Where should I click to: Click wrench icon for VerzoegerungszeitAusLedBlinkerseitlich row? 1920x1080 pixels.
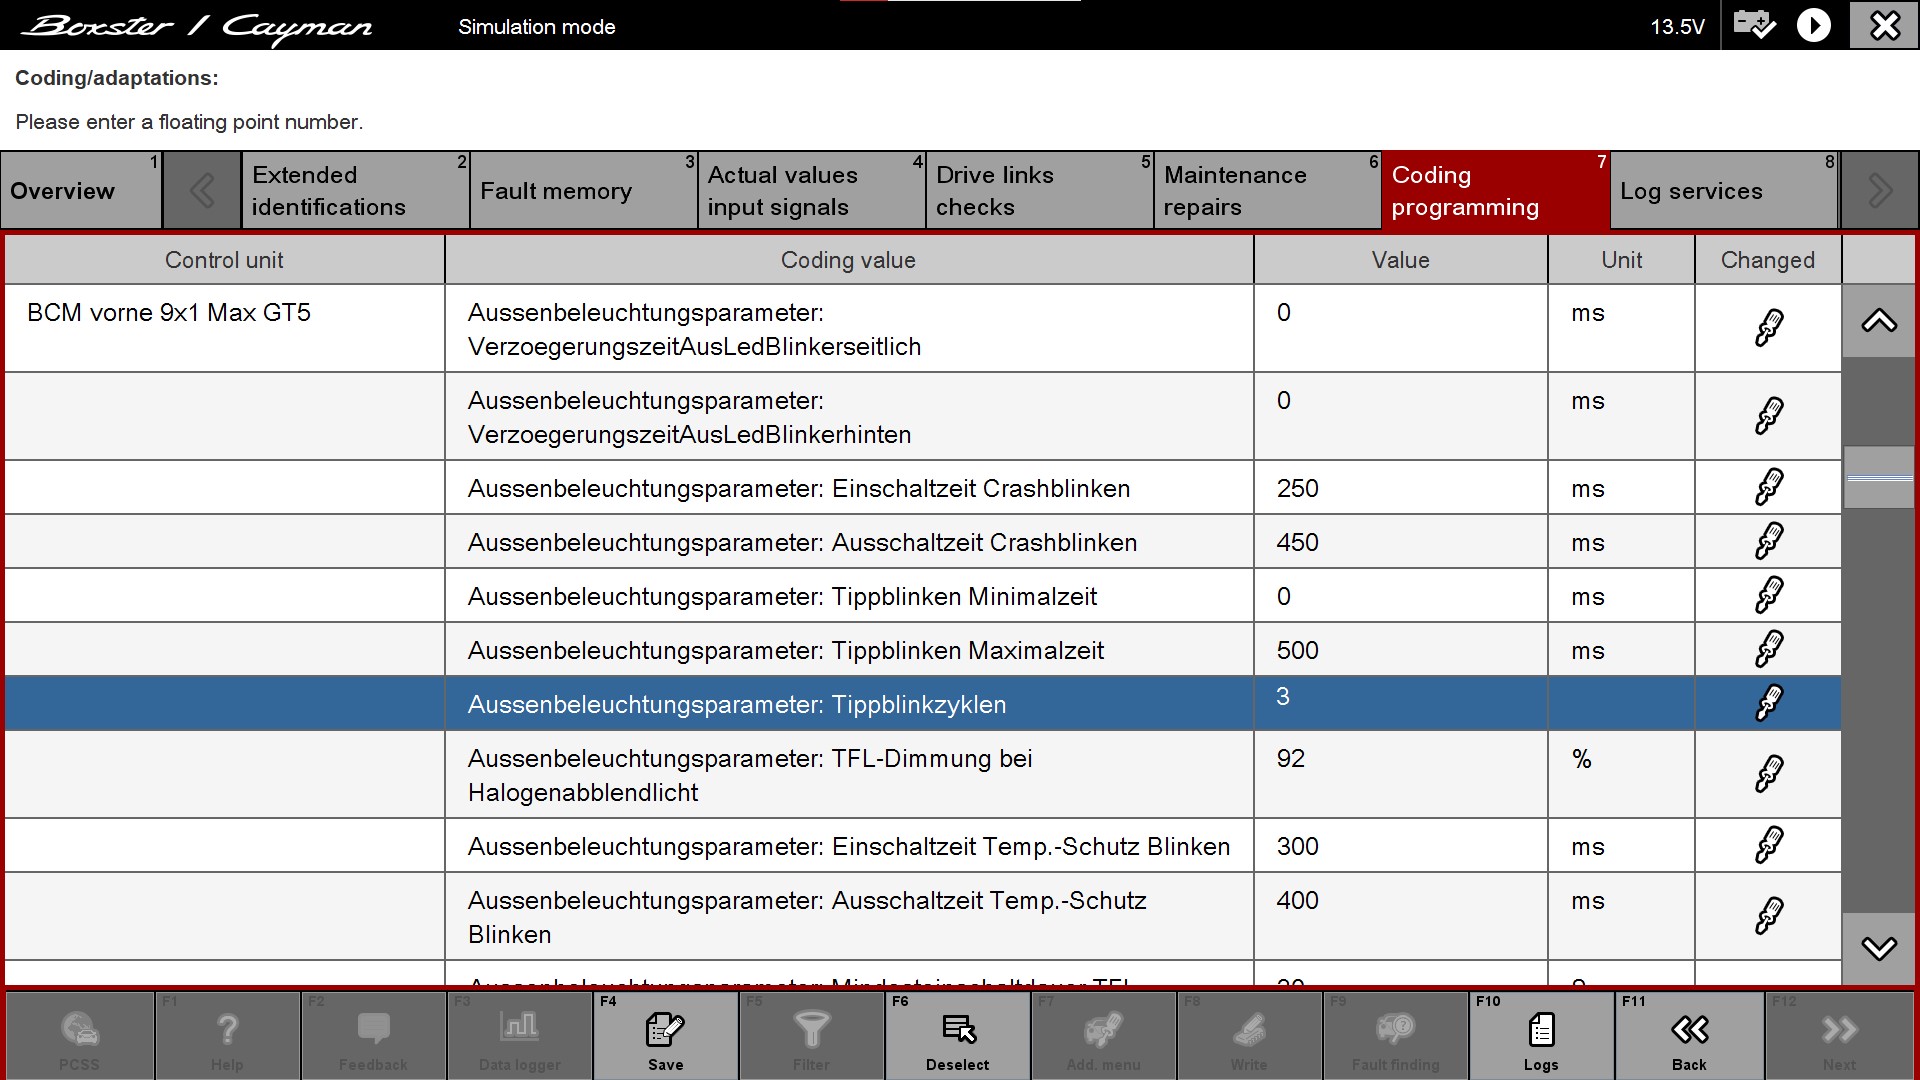click(x=1768, y=328)
